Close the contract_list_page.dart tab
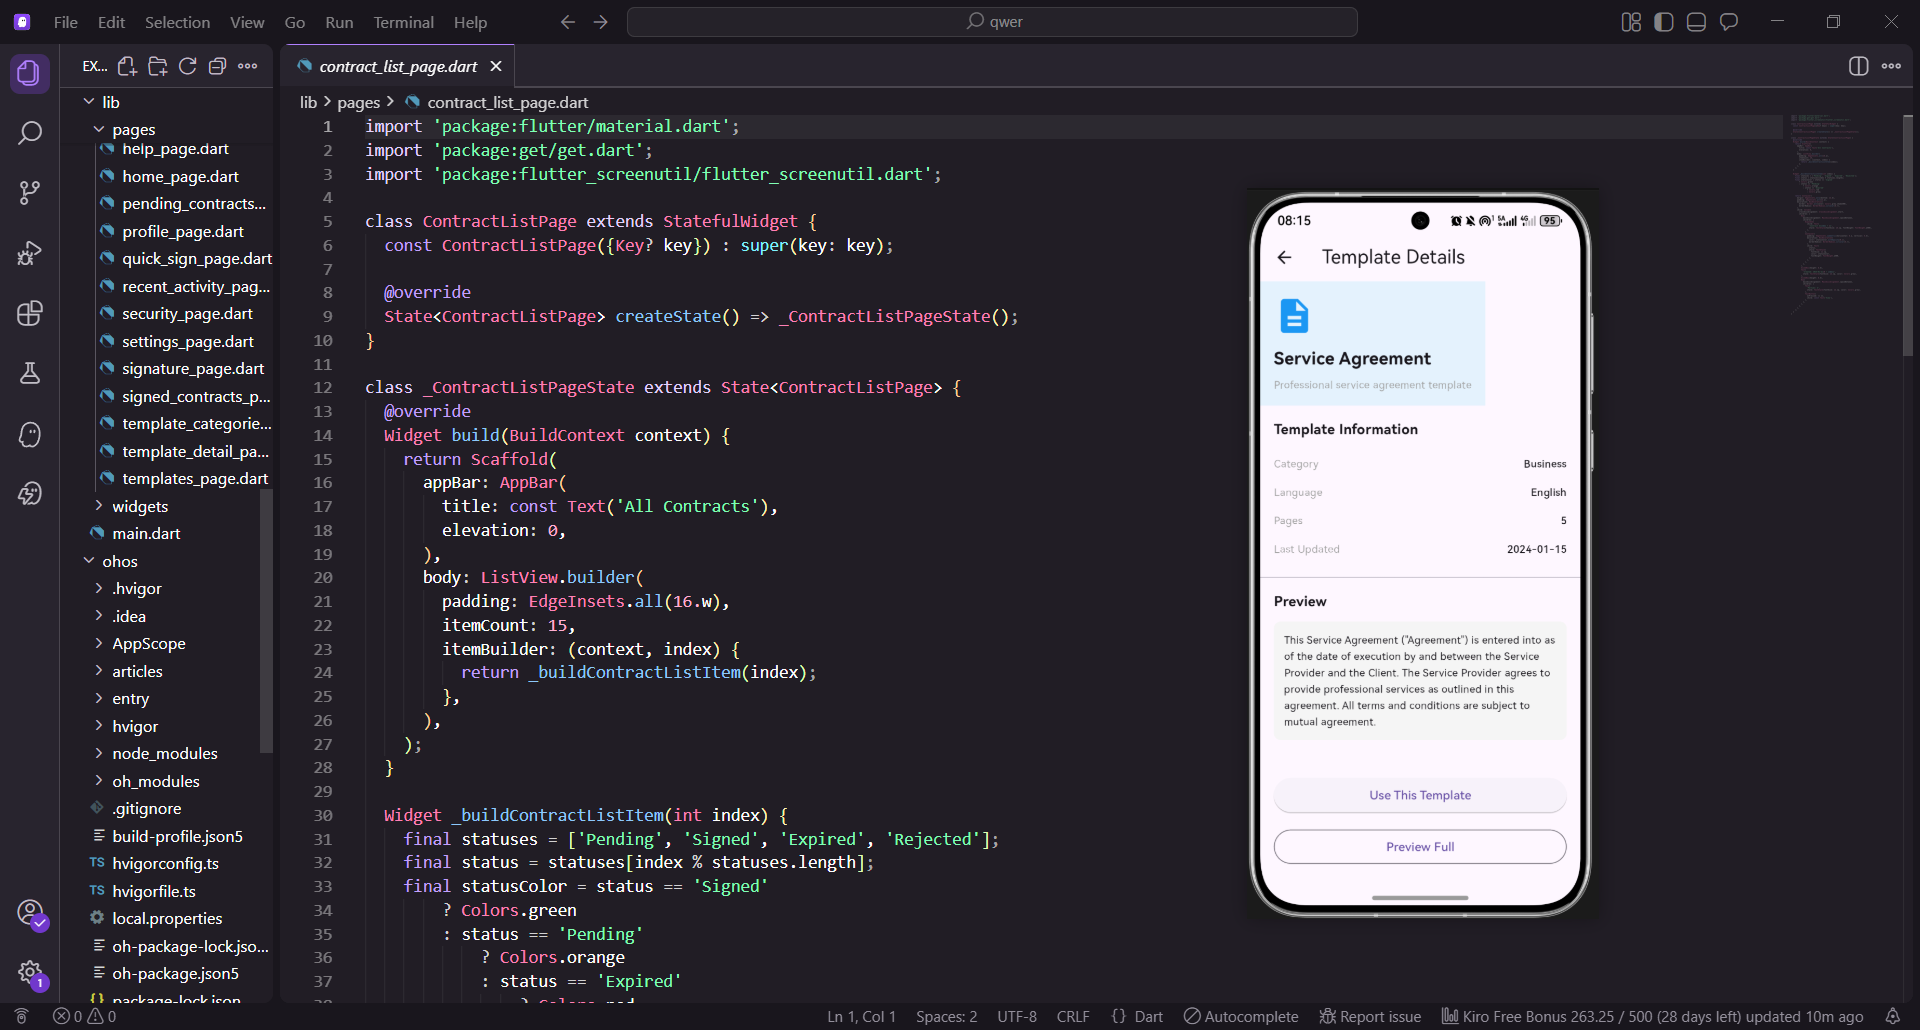The image size is (1920, 1030). 496,66
